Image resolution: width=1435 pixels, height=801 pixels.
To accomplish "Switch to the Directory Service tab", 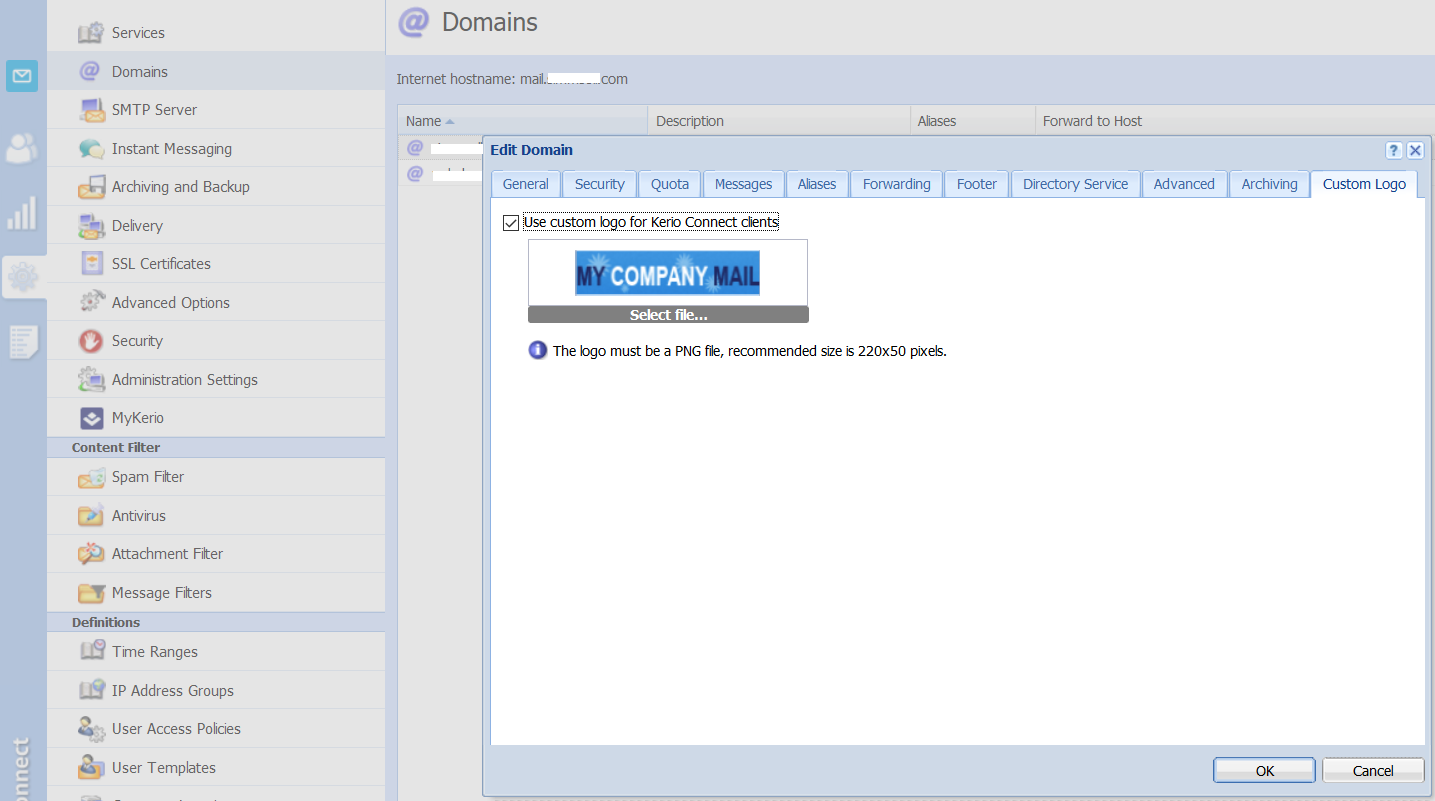I will pyautogui.click(x=1076, y=184).
